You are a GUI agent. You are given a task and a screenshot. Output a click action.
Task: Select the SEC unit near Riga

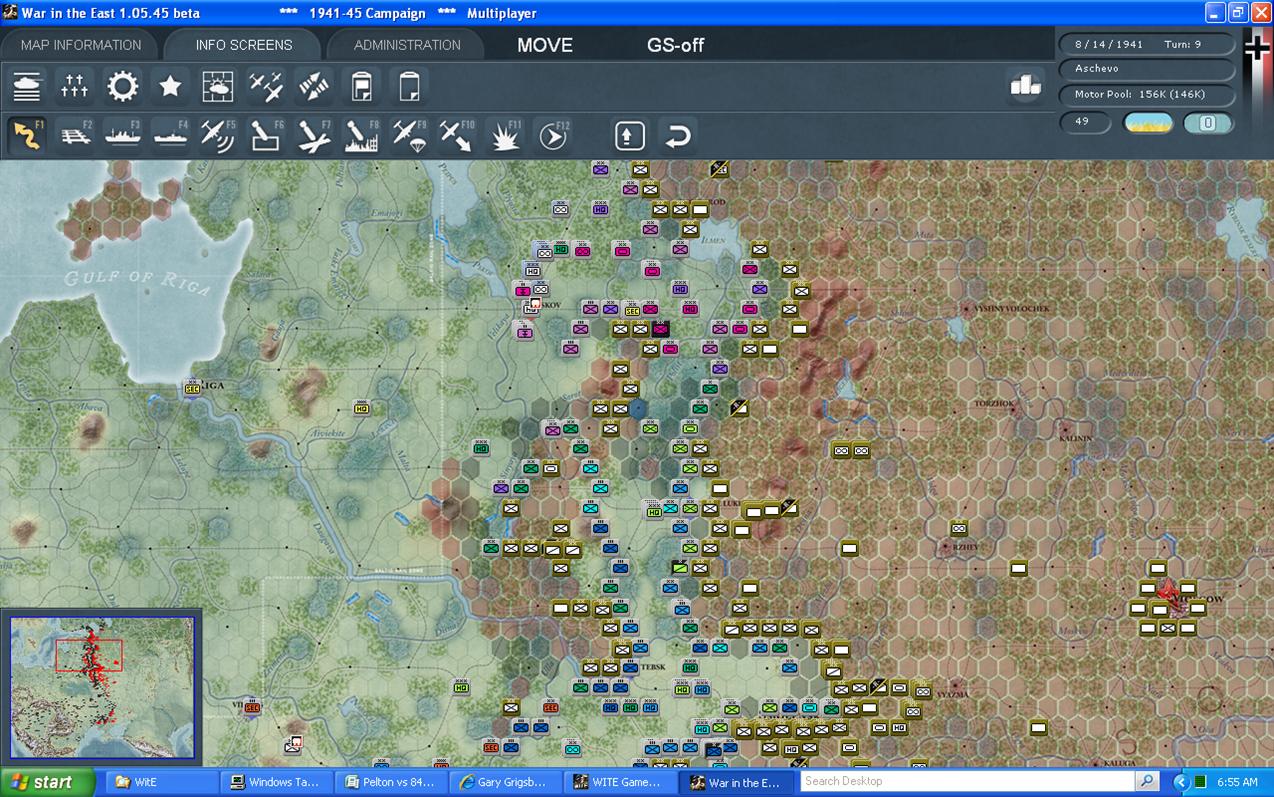coord(193,387)
